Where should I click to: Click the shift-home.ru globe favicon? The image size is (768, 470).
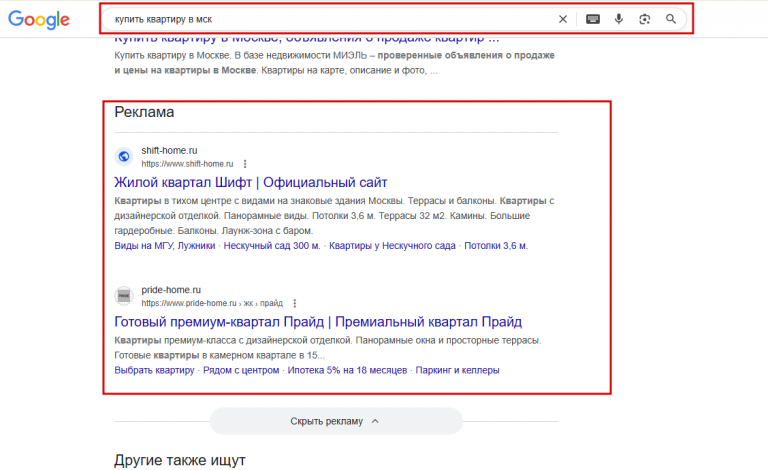point(124,157)
